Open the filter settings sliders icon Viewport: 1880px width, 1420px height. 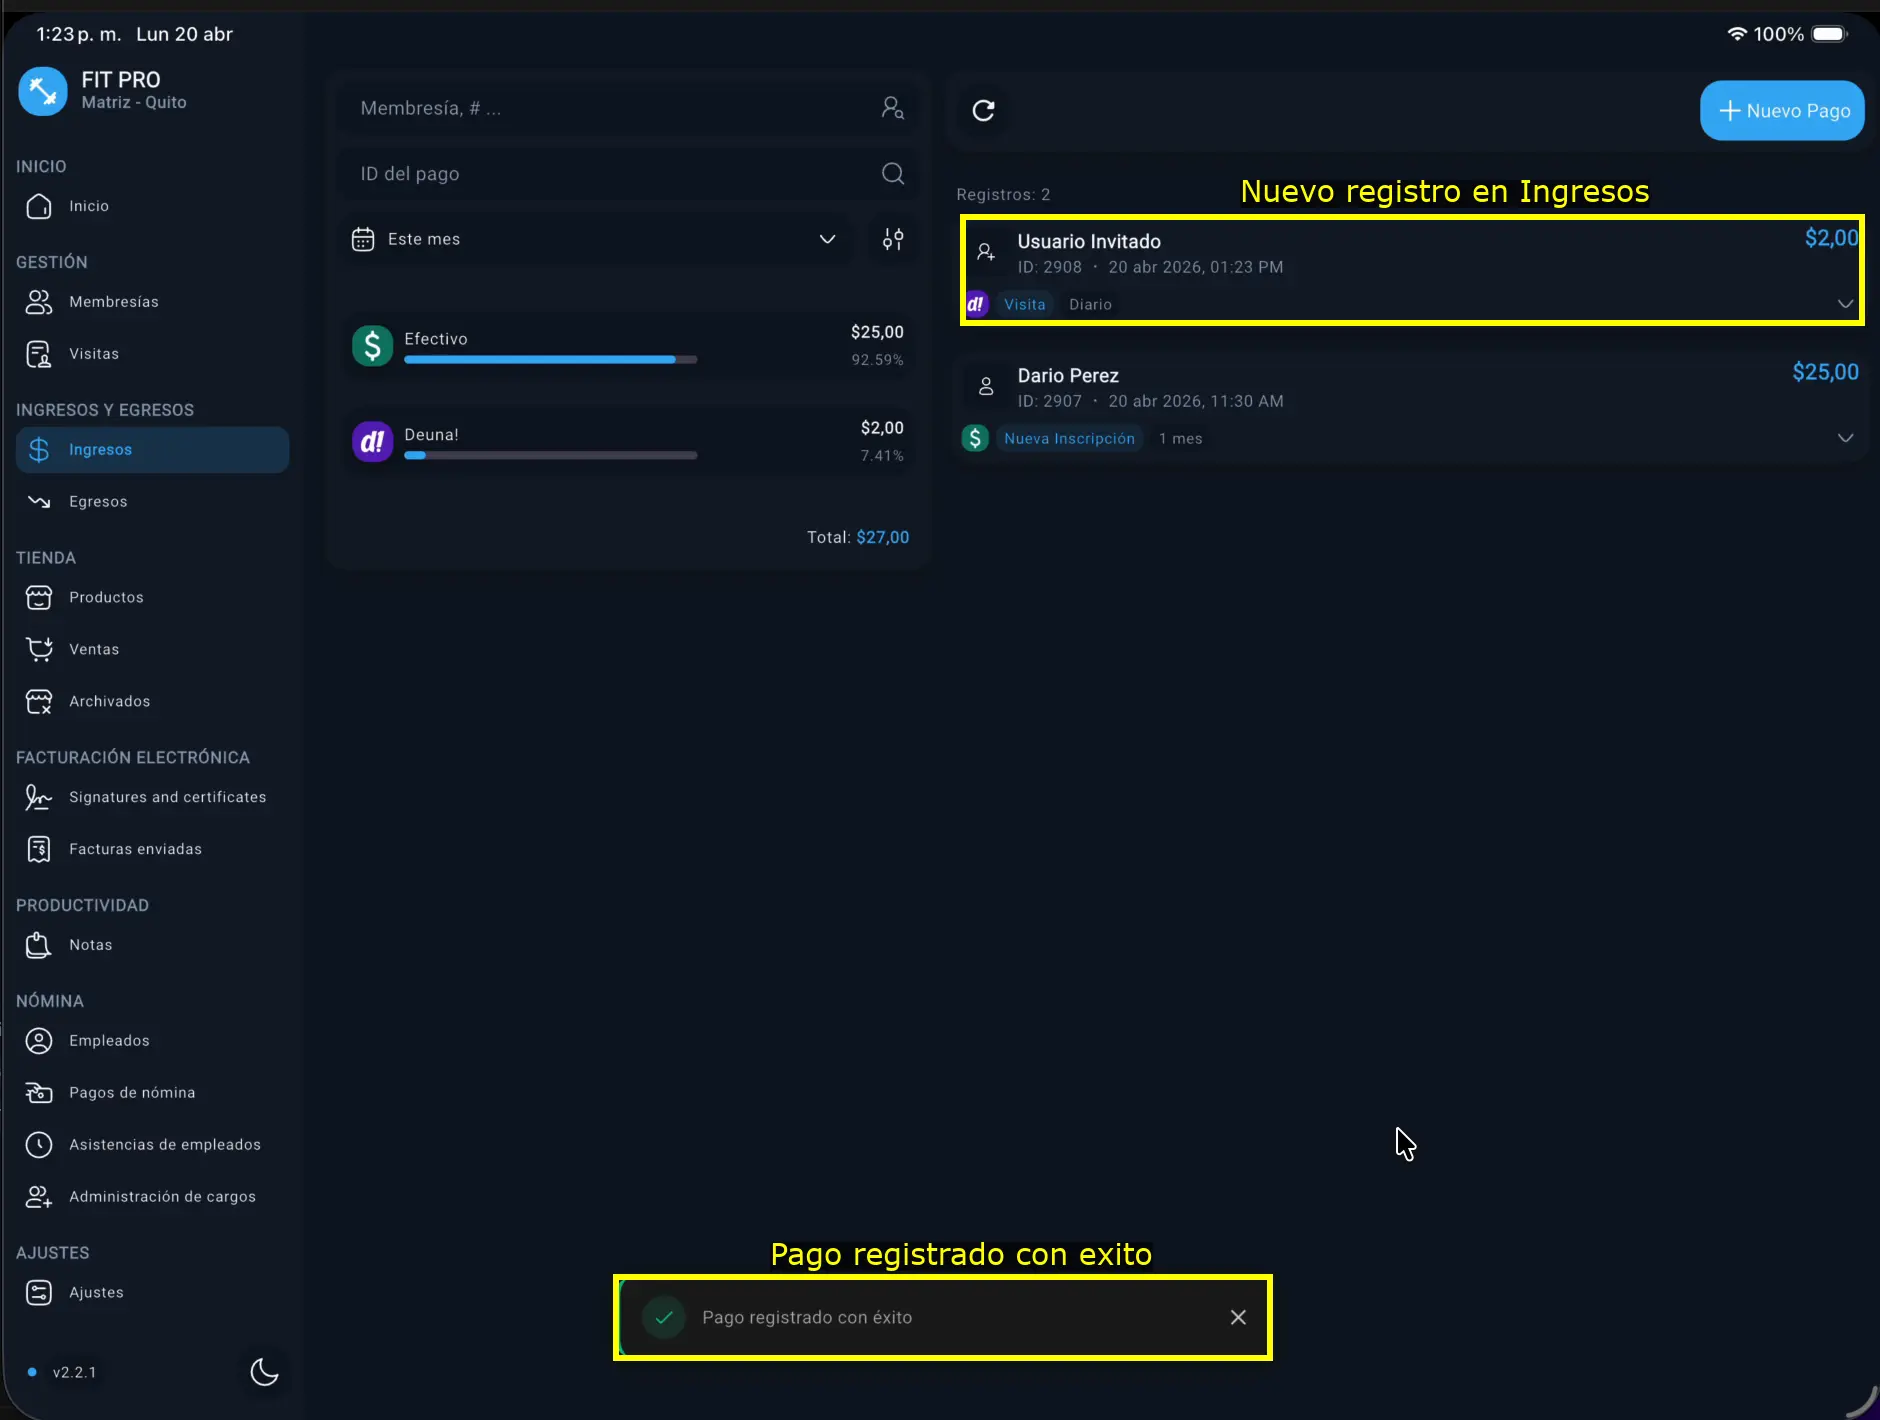[x=892, y=239]
